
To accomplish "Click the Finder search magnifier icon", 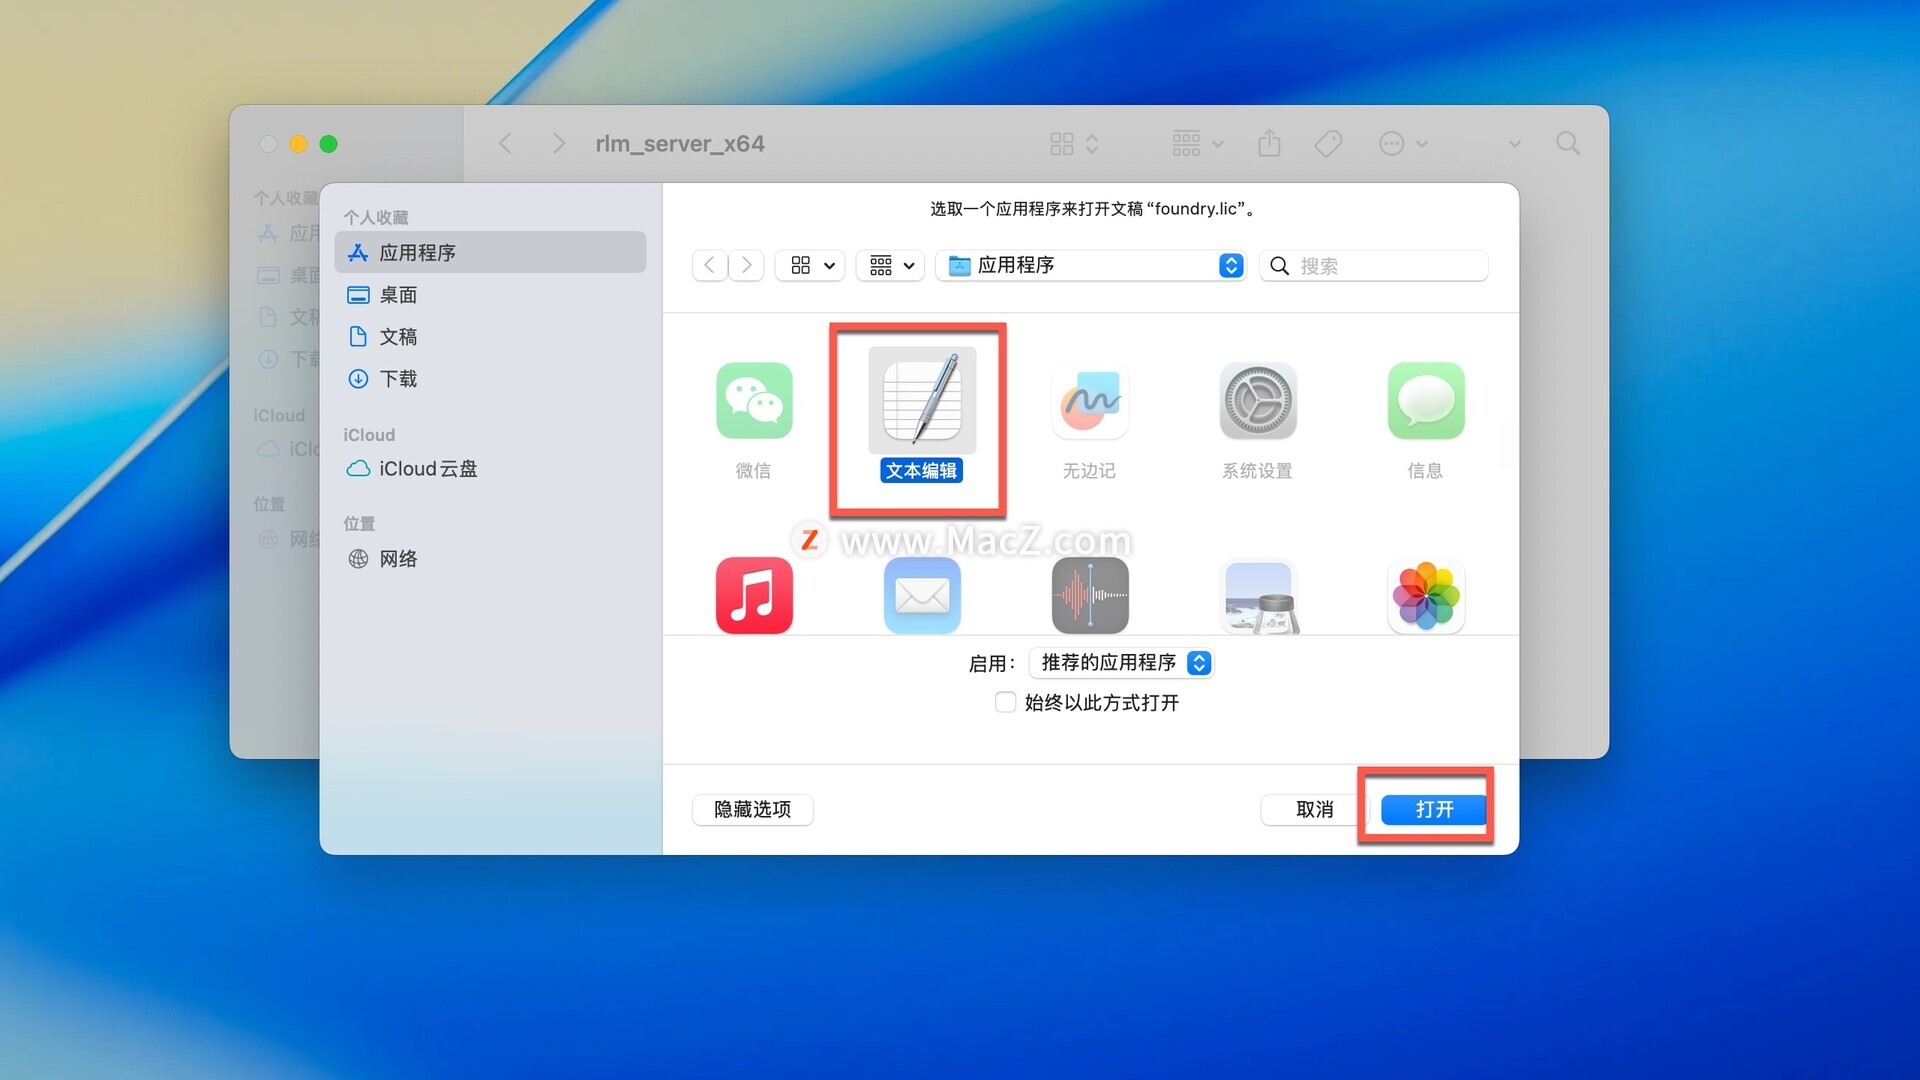I will 1568,144.
